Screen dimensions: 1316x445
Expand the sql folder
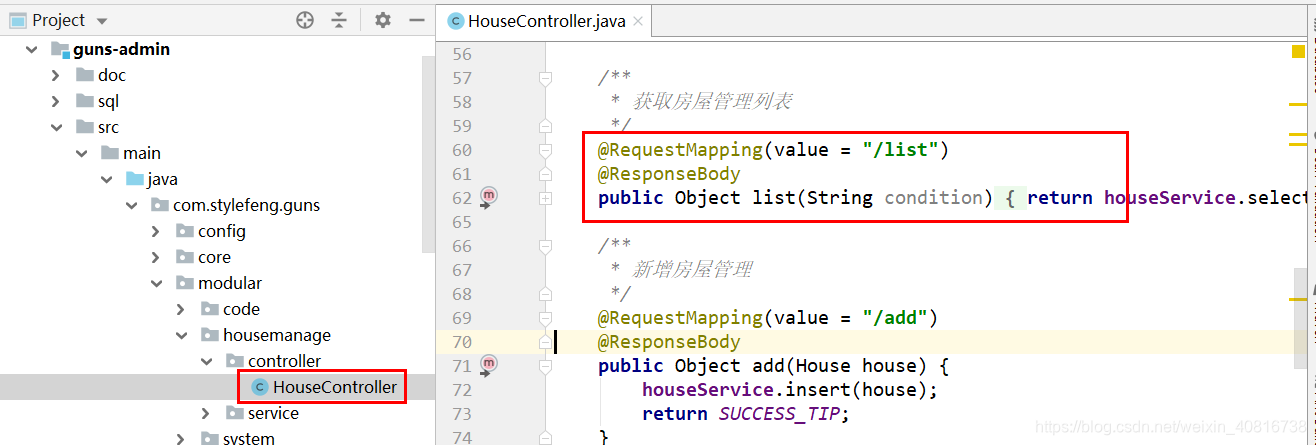coord(57,101)
